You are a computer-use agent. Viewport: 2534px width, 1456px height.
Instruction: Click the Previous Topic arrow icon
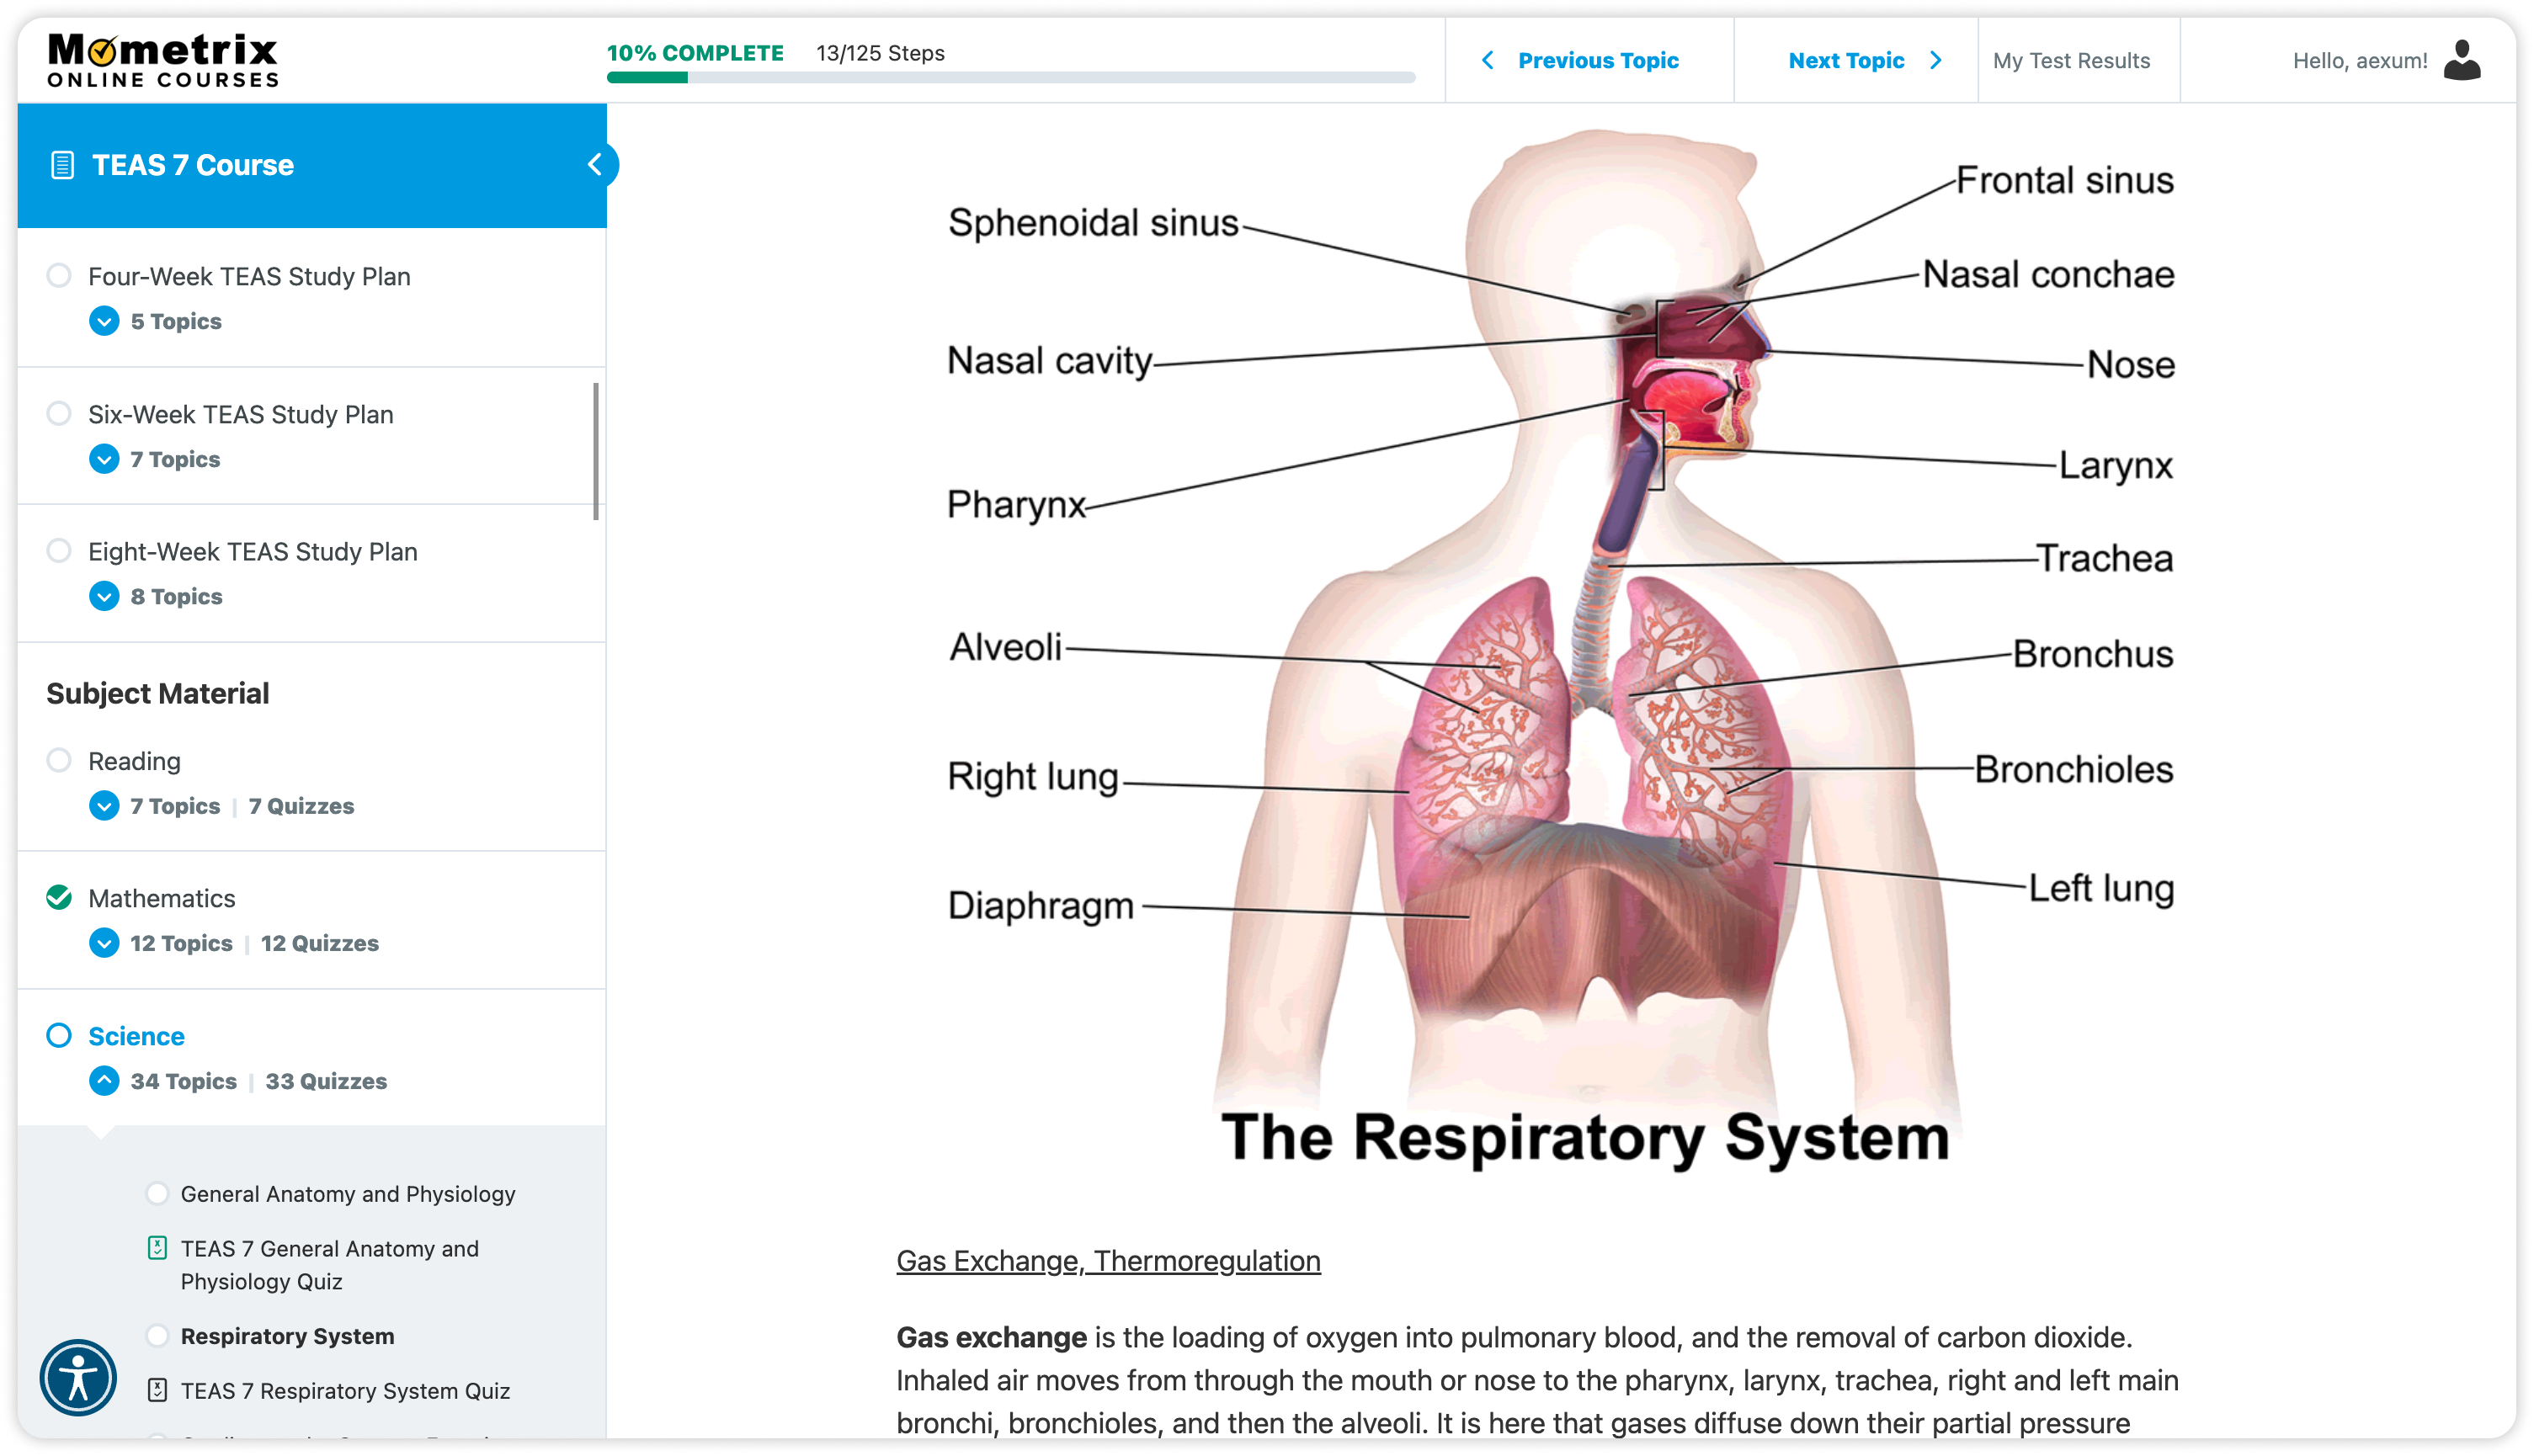(1486, 59)
